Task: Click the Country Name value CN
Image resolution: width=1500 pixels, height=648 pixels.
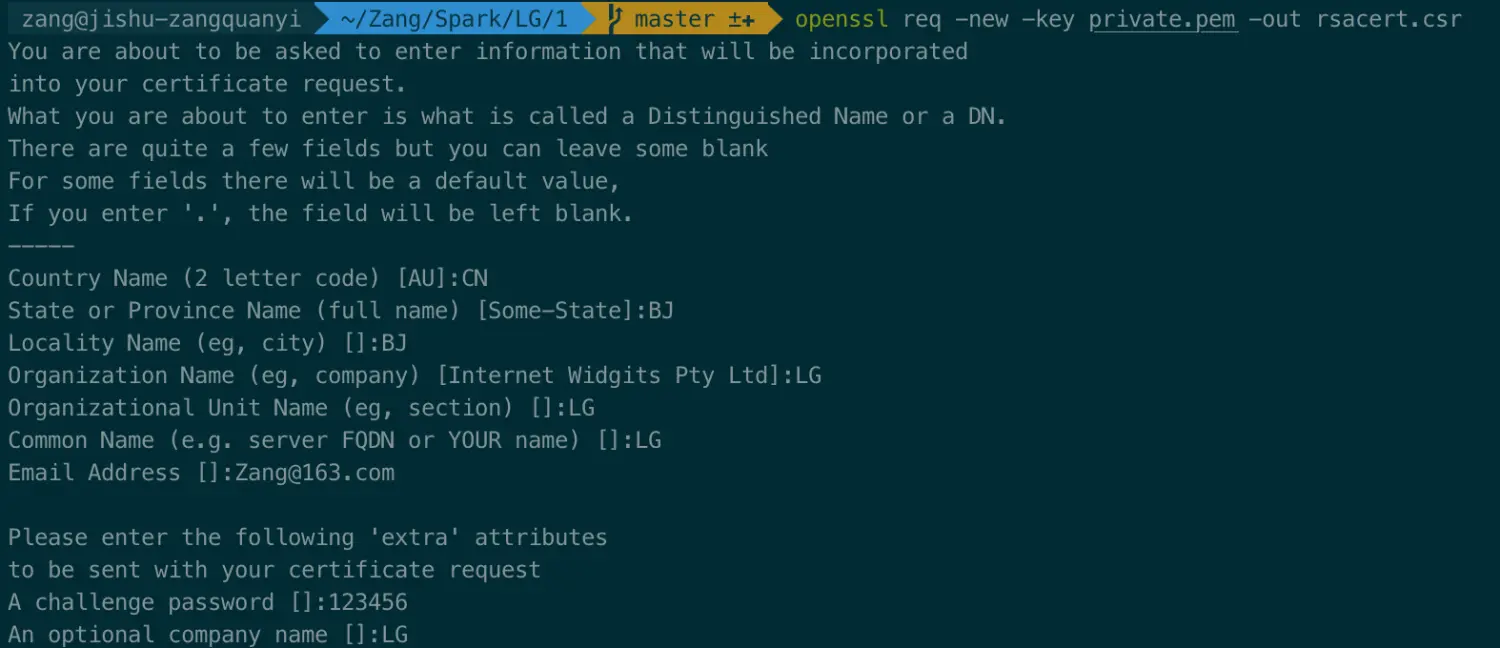Action: pyautogui.click(x=475, y=278)
